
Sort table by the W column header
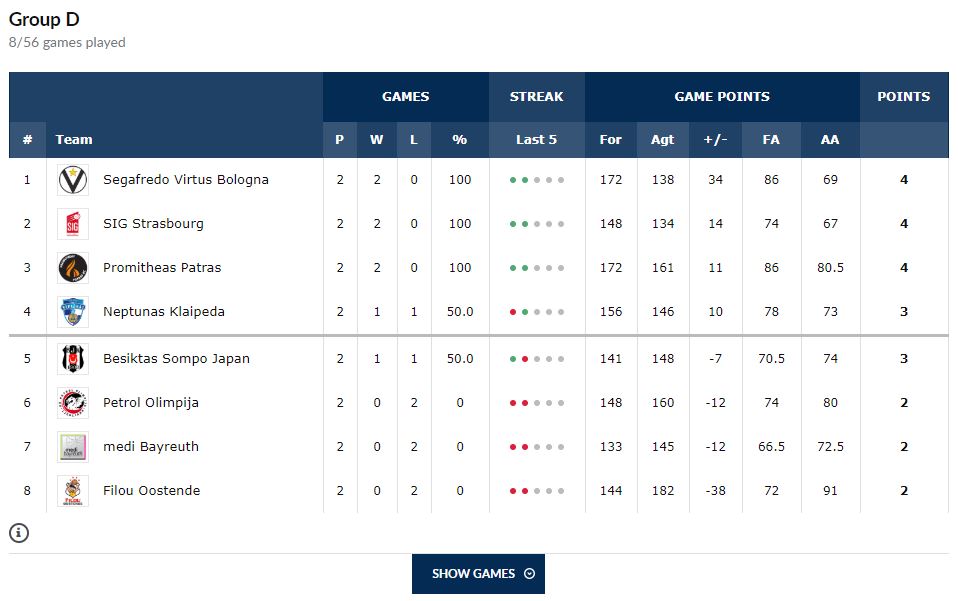coord(376,140)
